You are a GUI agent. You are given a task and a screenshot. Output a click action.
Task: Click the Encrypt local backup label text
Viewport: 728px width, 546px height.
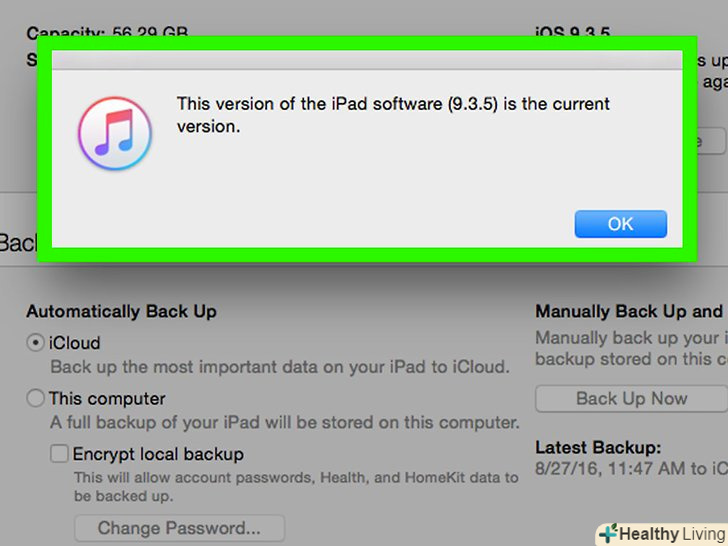tap(158, 454)
